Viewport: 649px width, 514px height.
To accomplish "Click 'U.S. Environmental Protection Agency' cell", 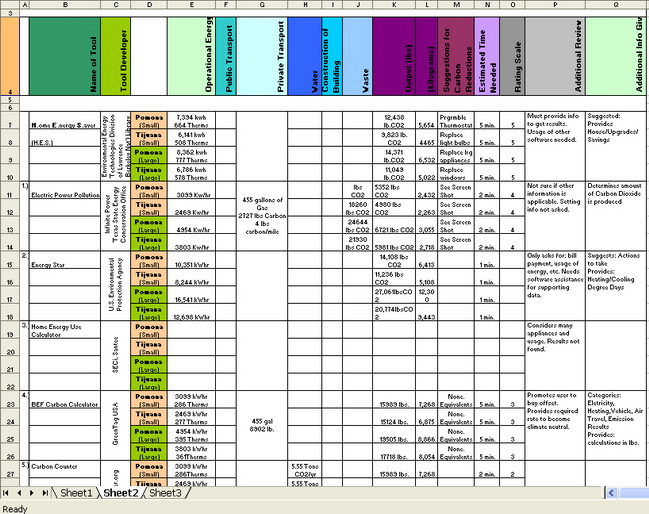I will (115, 286).
